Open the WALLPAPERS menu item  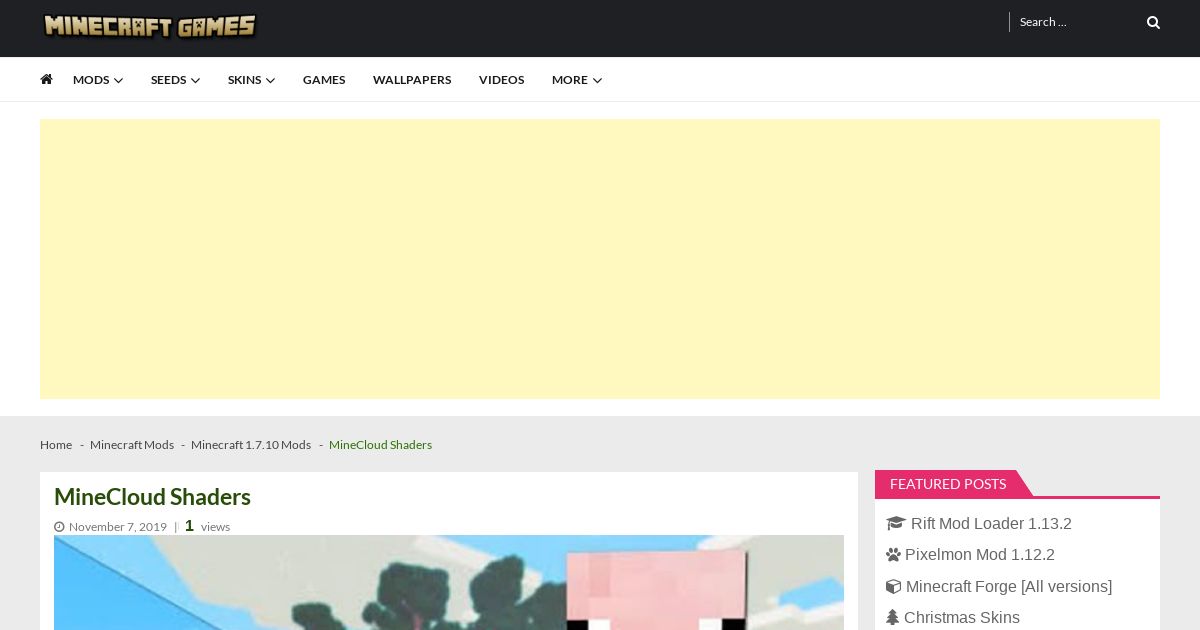[412, 80]
